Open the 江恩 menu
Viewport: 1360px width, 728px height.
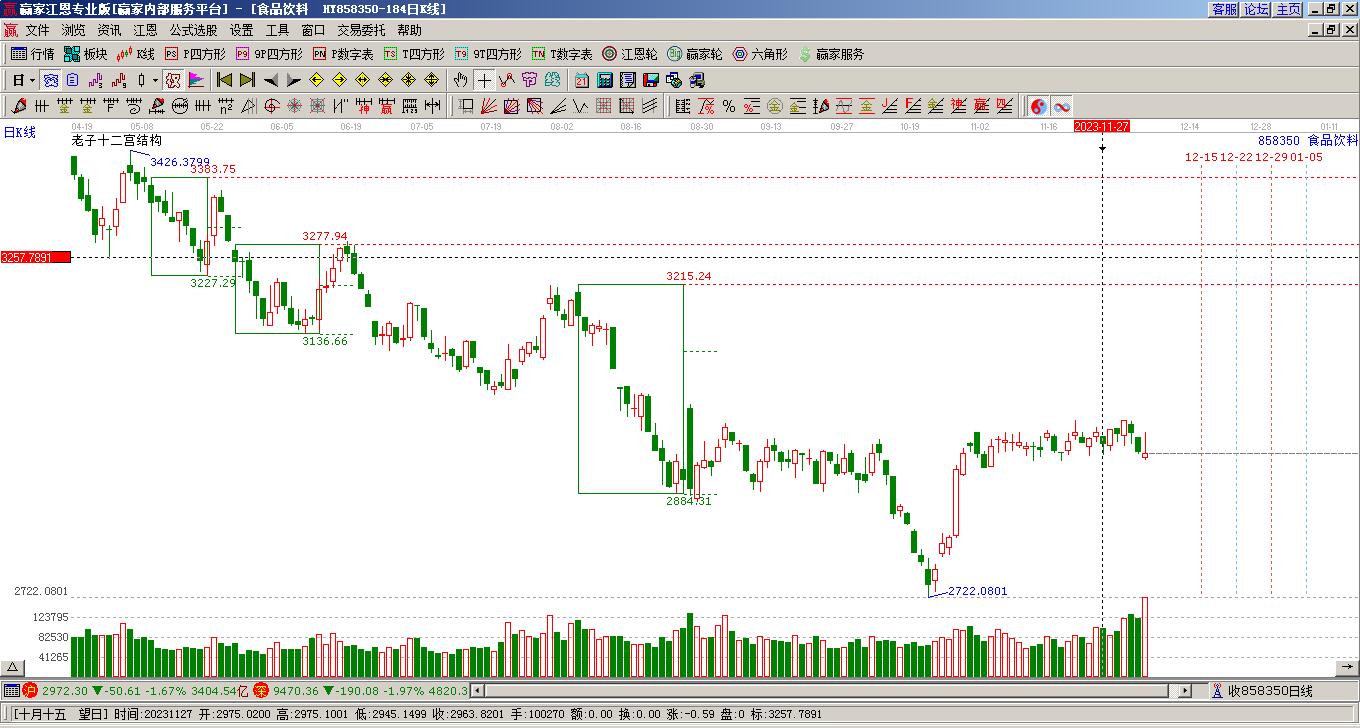click(x=145, y=31)
